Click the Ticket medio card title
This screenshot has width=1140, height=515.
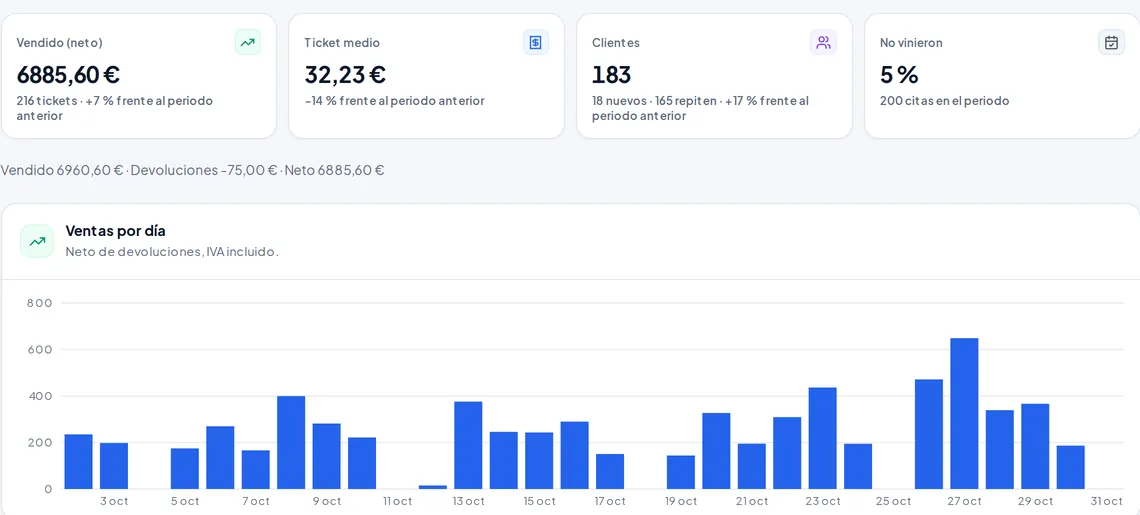[x=342, y=43]
